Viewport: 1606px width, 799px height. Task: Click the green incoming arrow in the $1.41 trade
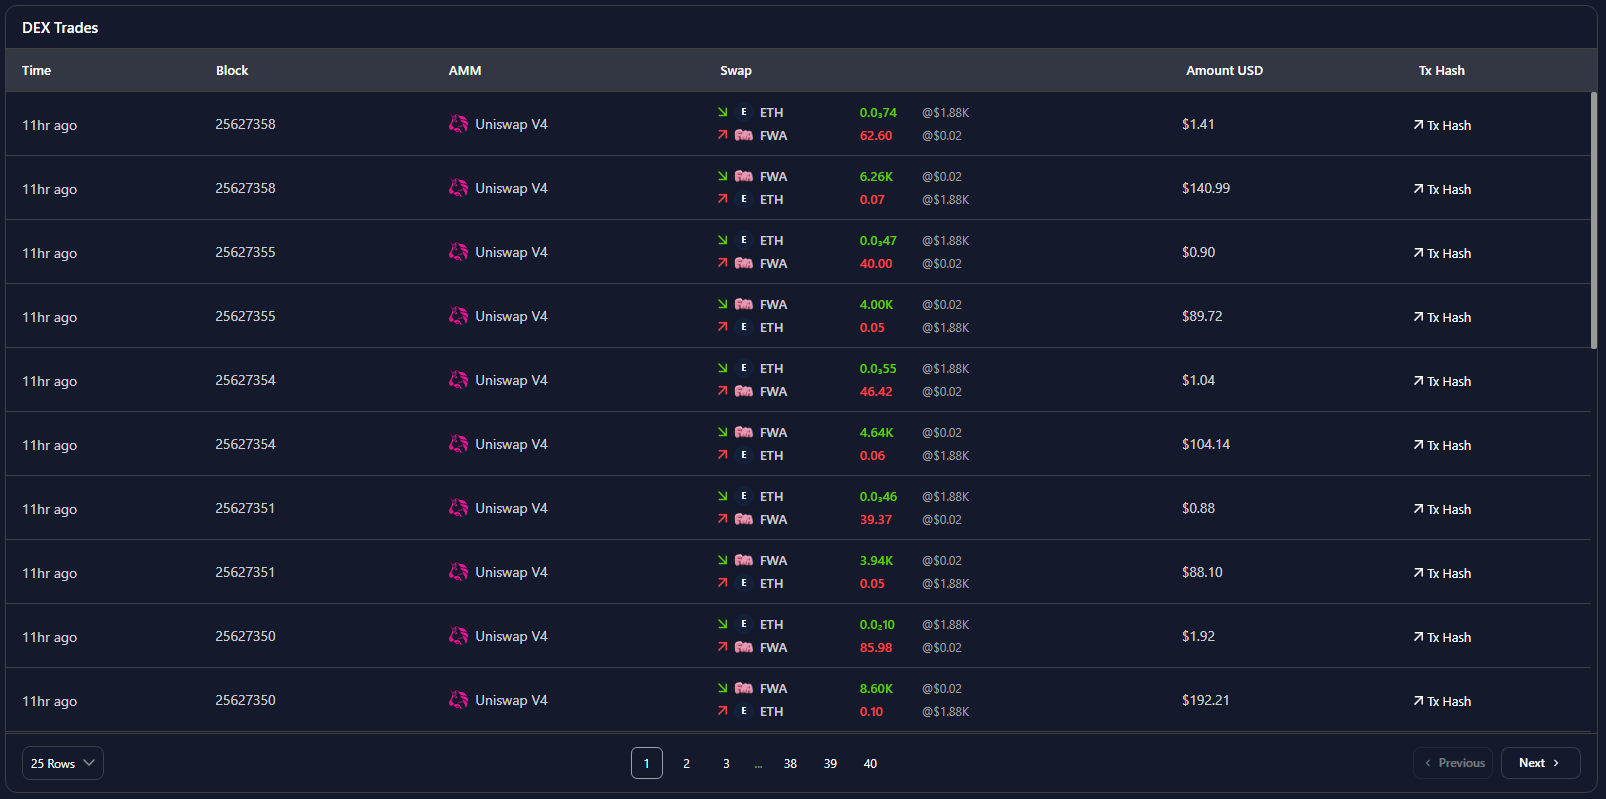pyautogui.click(x=722, y=112)
